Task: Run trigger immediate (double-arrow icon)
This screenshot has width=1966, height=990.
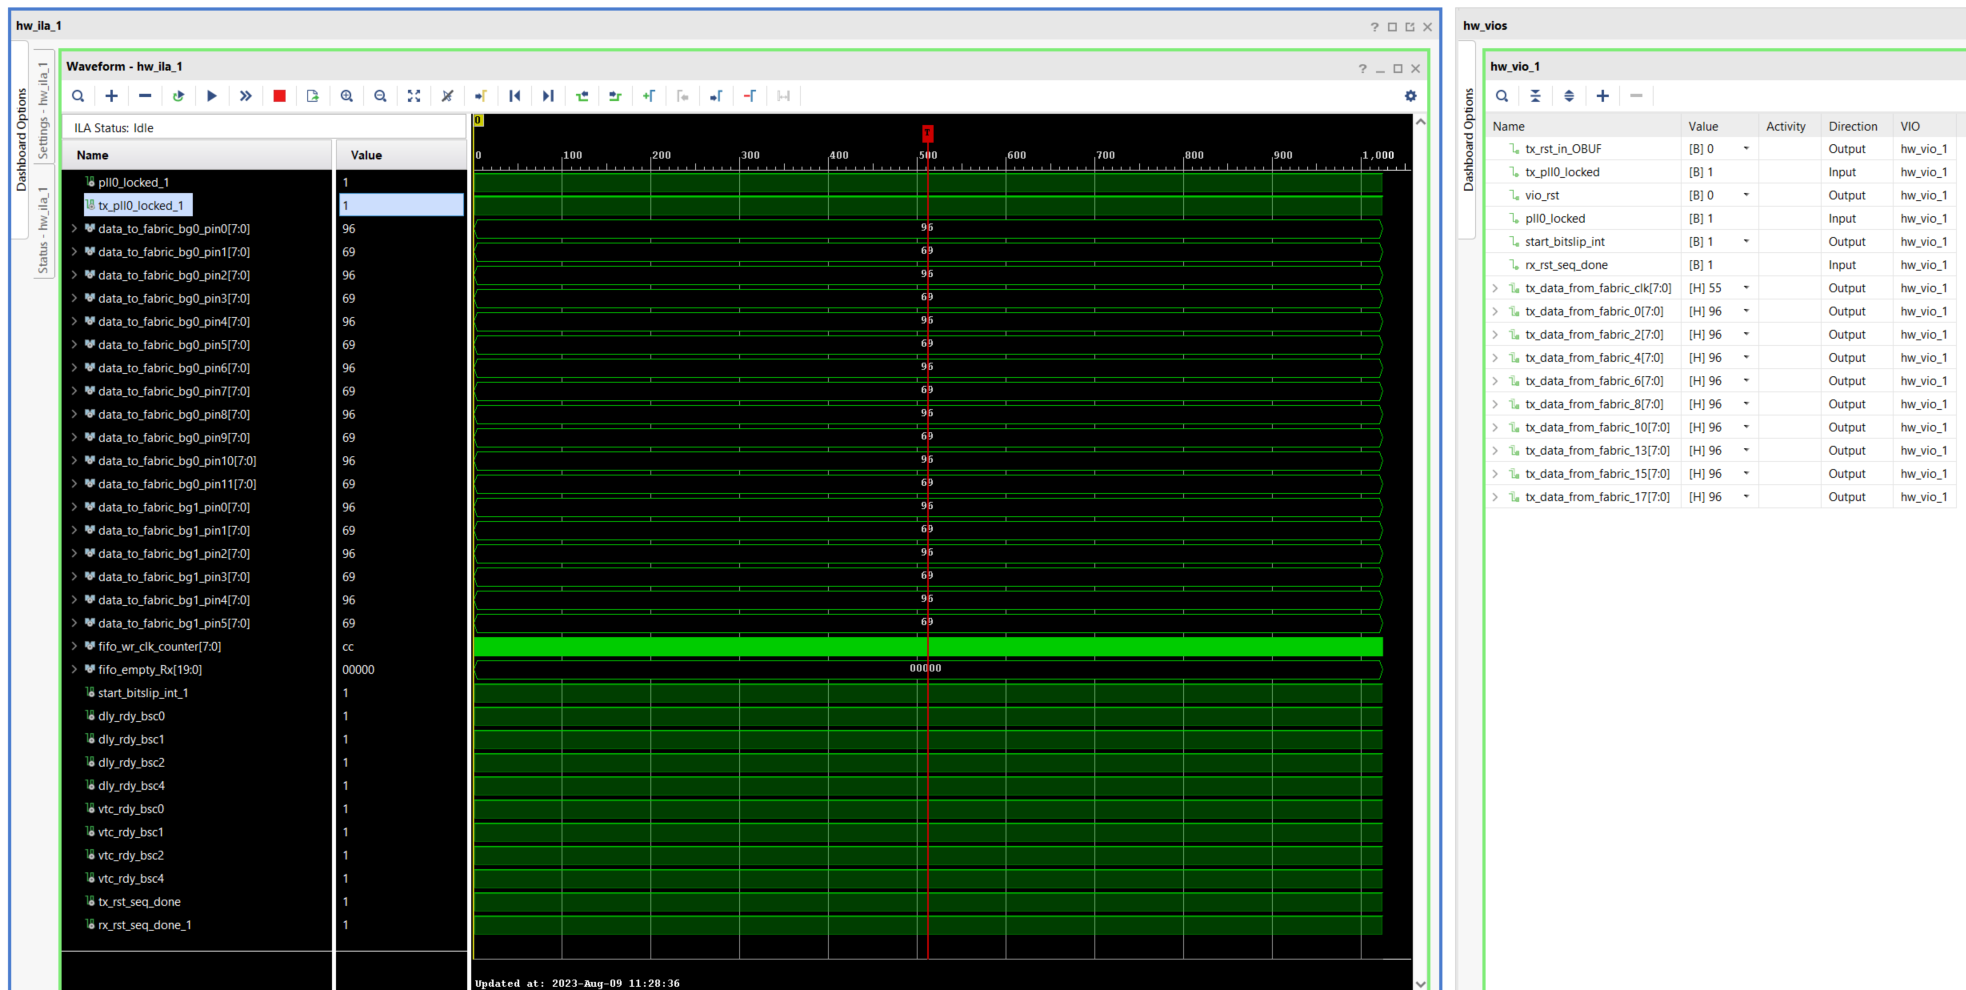Action: point(246,95)
